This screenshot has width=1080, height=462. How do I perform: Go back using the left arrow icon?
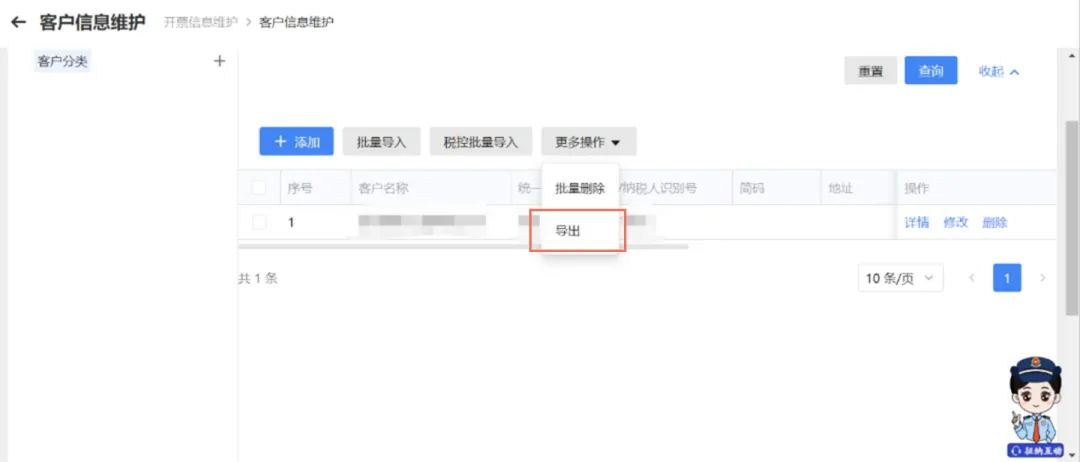pyautogui.click(x=19, y=22)
